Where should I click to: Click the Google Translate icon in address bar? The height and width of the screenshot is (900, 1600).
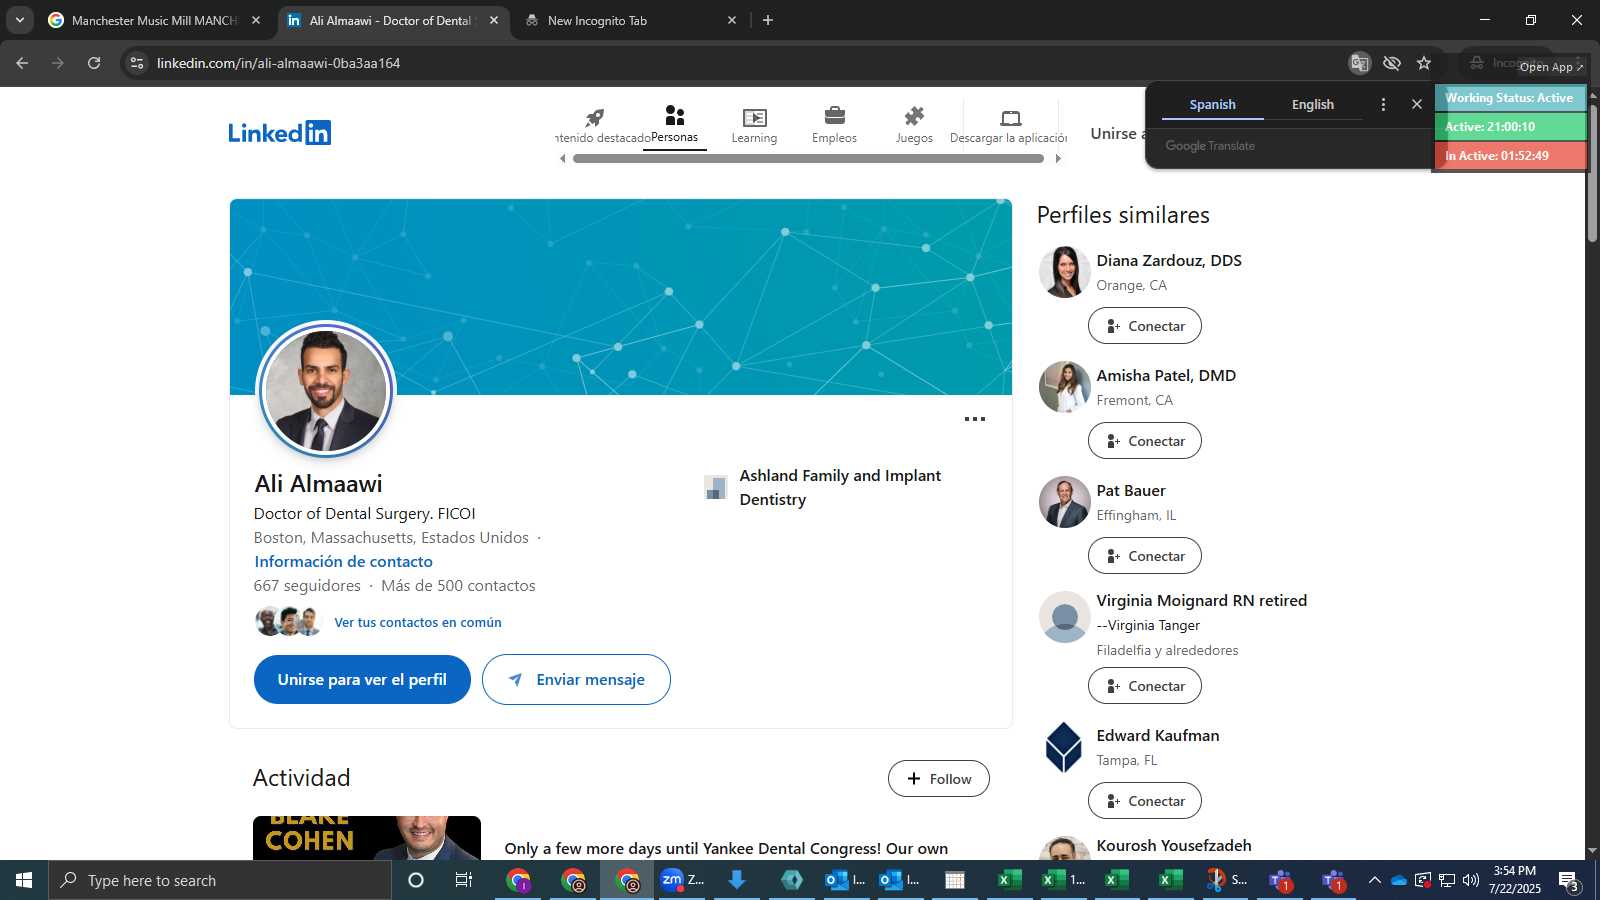tap(1359, 63)
